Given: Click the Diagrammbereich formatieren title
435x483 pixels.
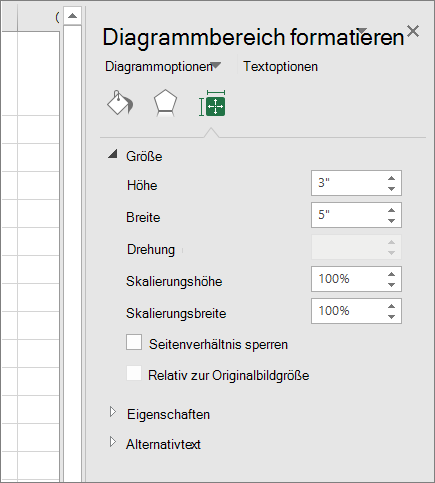Looking at the screenshot, I should tap(253, 37).
